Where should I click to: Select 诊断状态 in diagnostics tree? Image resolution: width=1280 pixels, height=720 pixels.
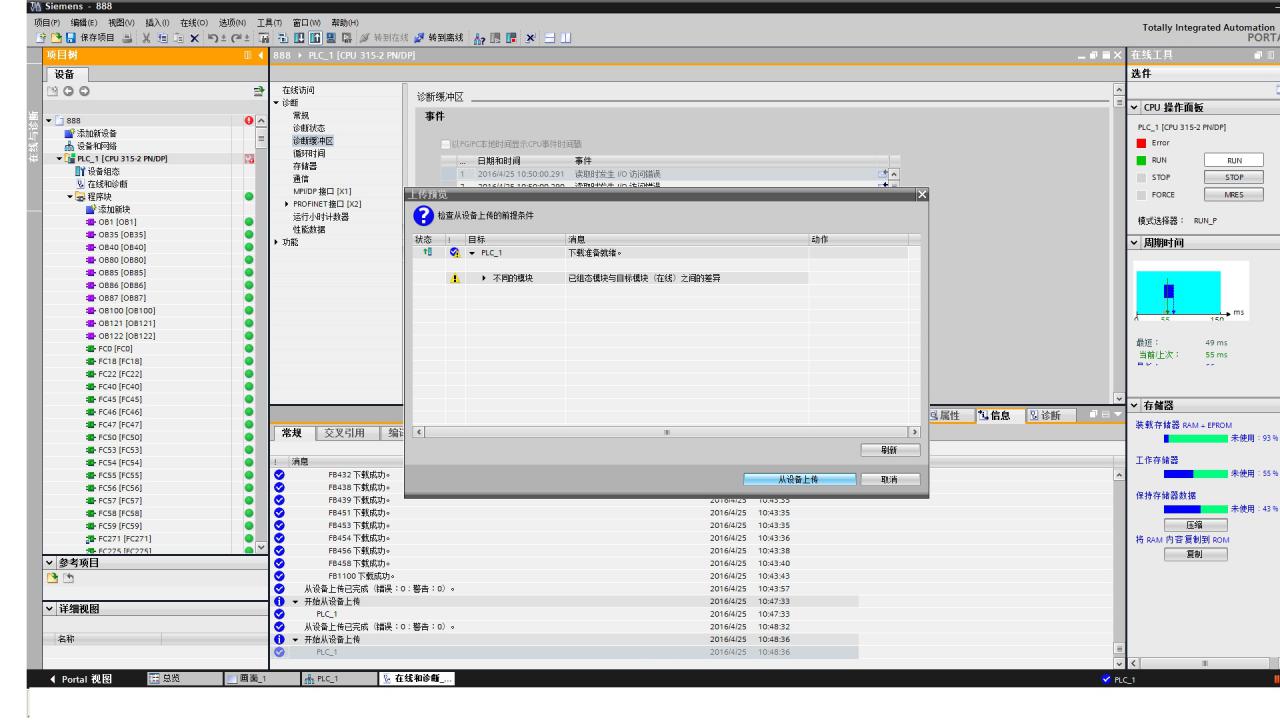pos(308,127)
